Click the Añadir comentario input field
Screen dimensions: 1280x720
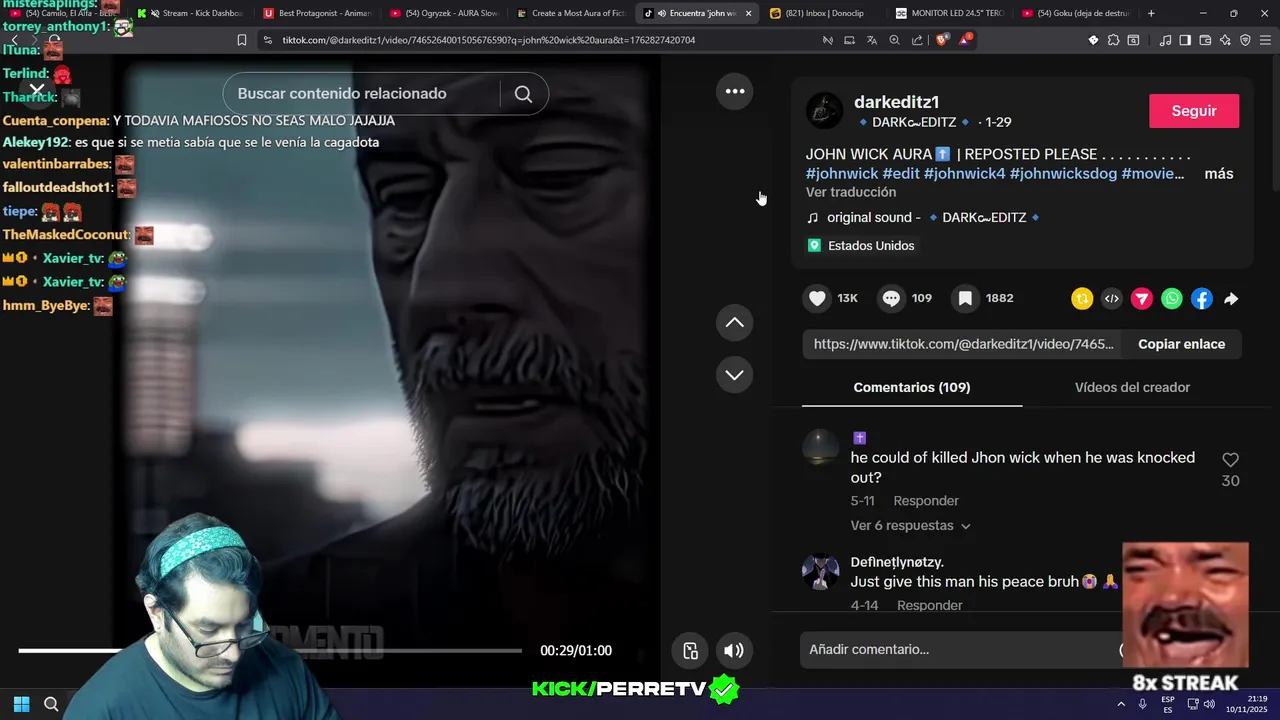coord(960,650)
